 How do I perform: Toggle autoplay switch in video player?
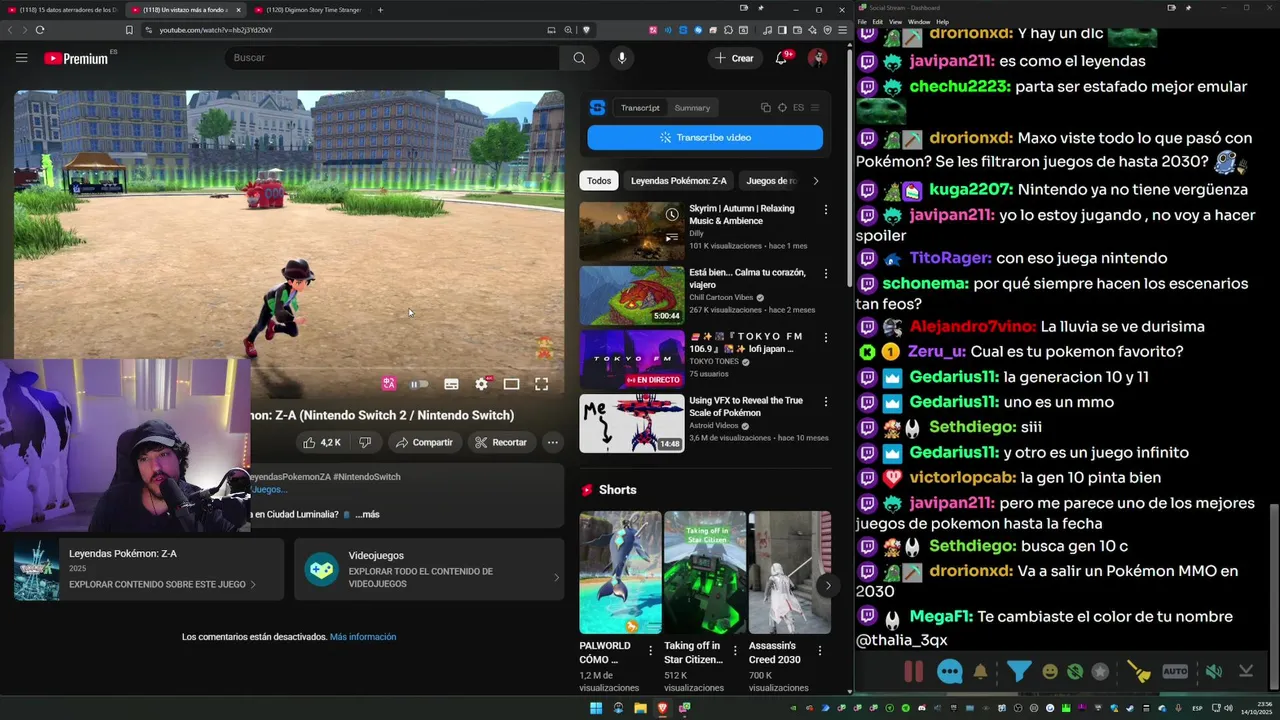(x=419, y=384)
